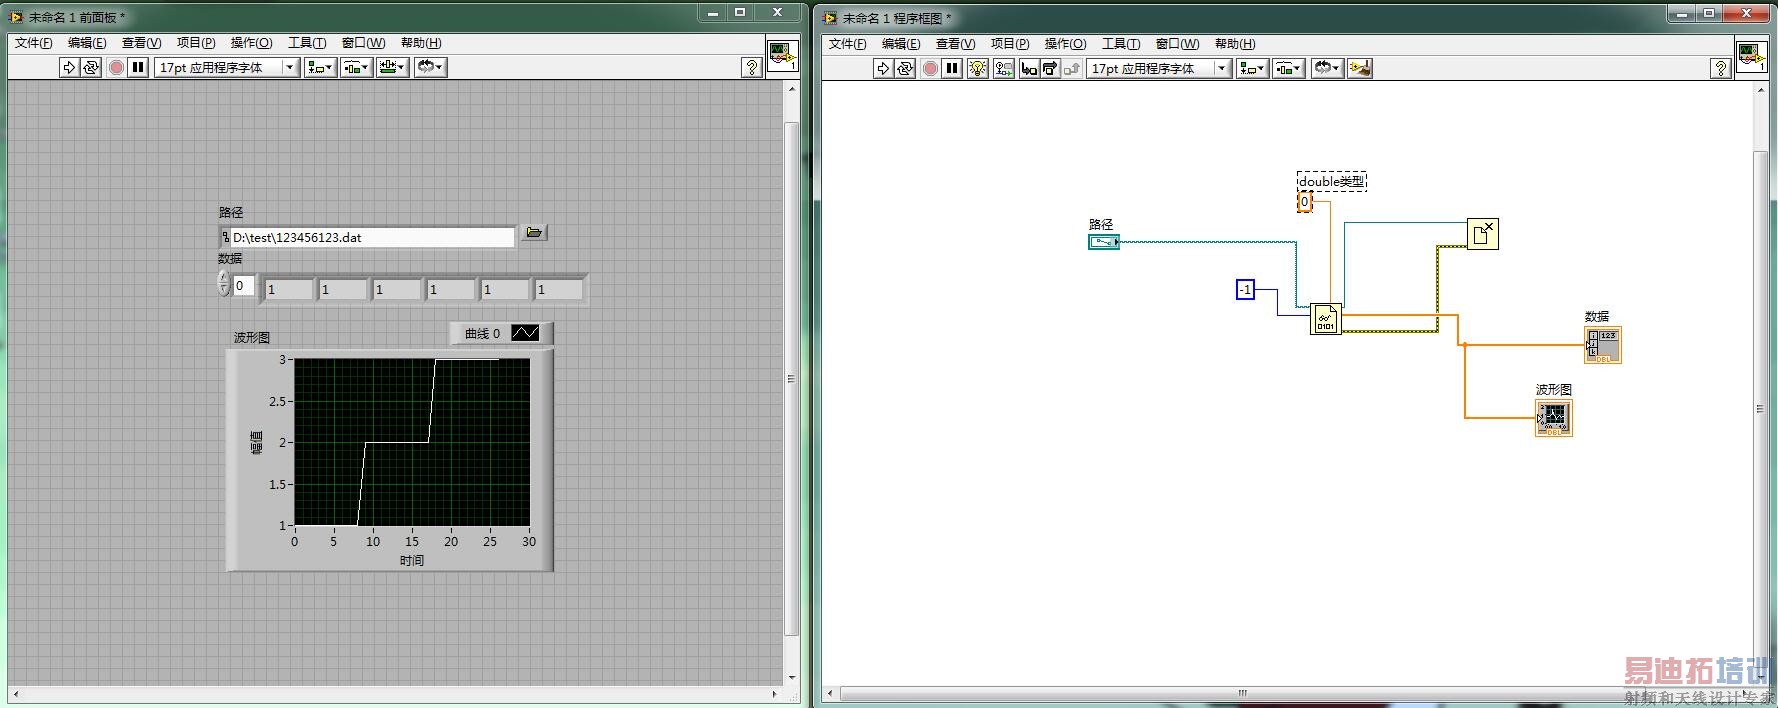Image resolution: width=1778 pixels, height=708 pixels.
Task: Open Reorder dropdown in front panel toolbar
Action: tap(430, 67)
